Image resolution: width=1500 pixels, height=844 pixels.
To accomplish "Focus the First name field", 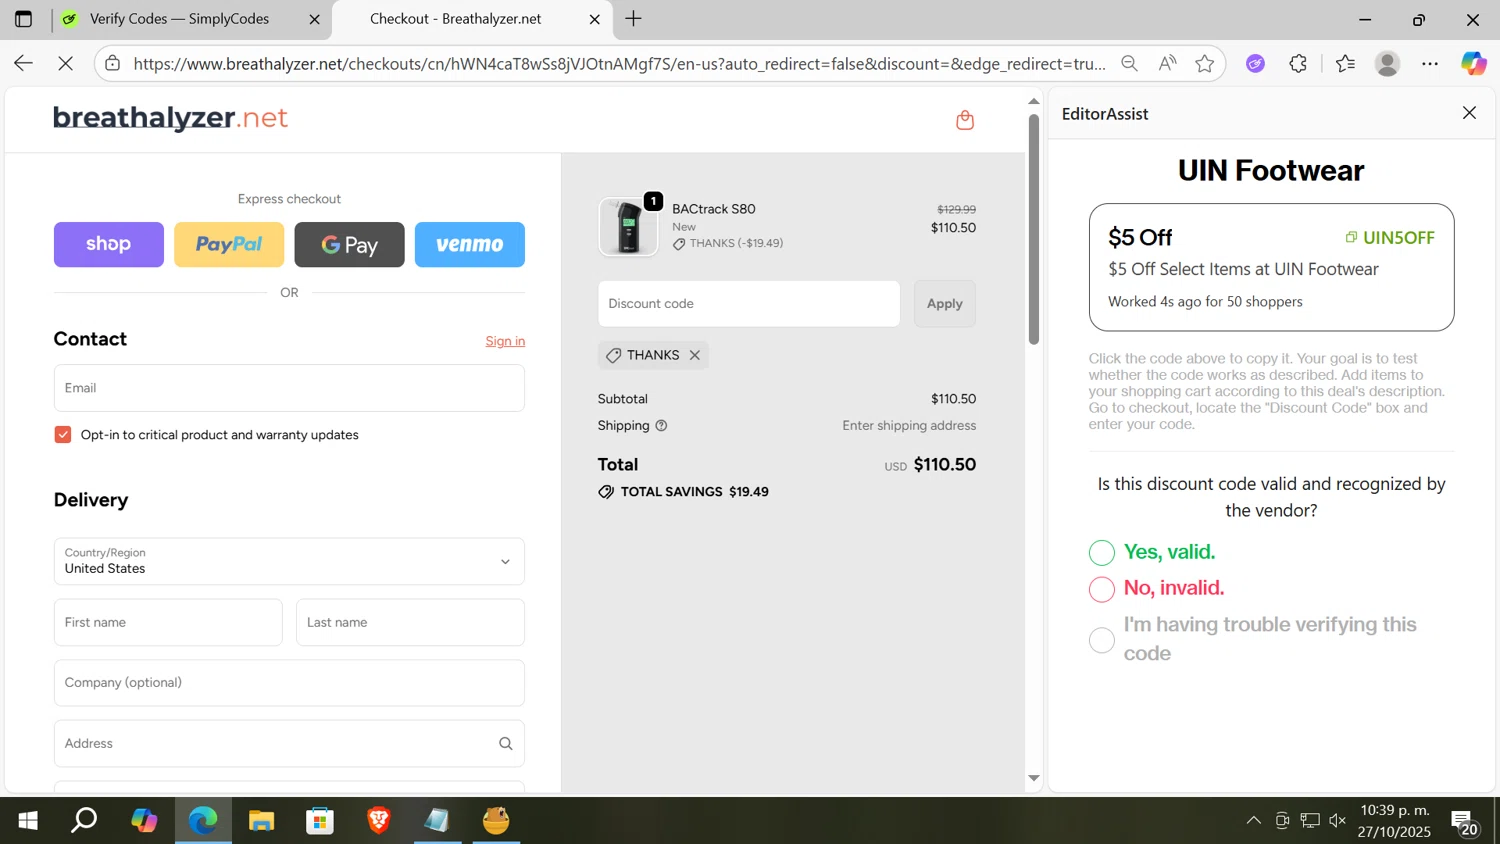I will pos(168,622).
